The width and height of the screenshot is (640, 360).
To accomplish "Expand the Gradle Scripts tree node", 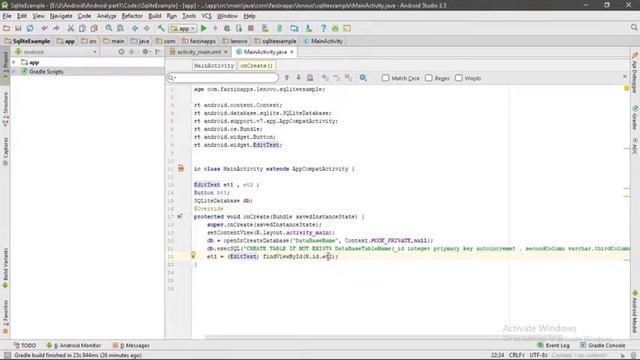I will tap(14, 71).
